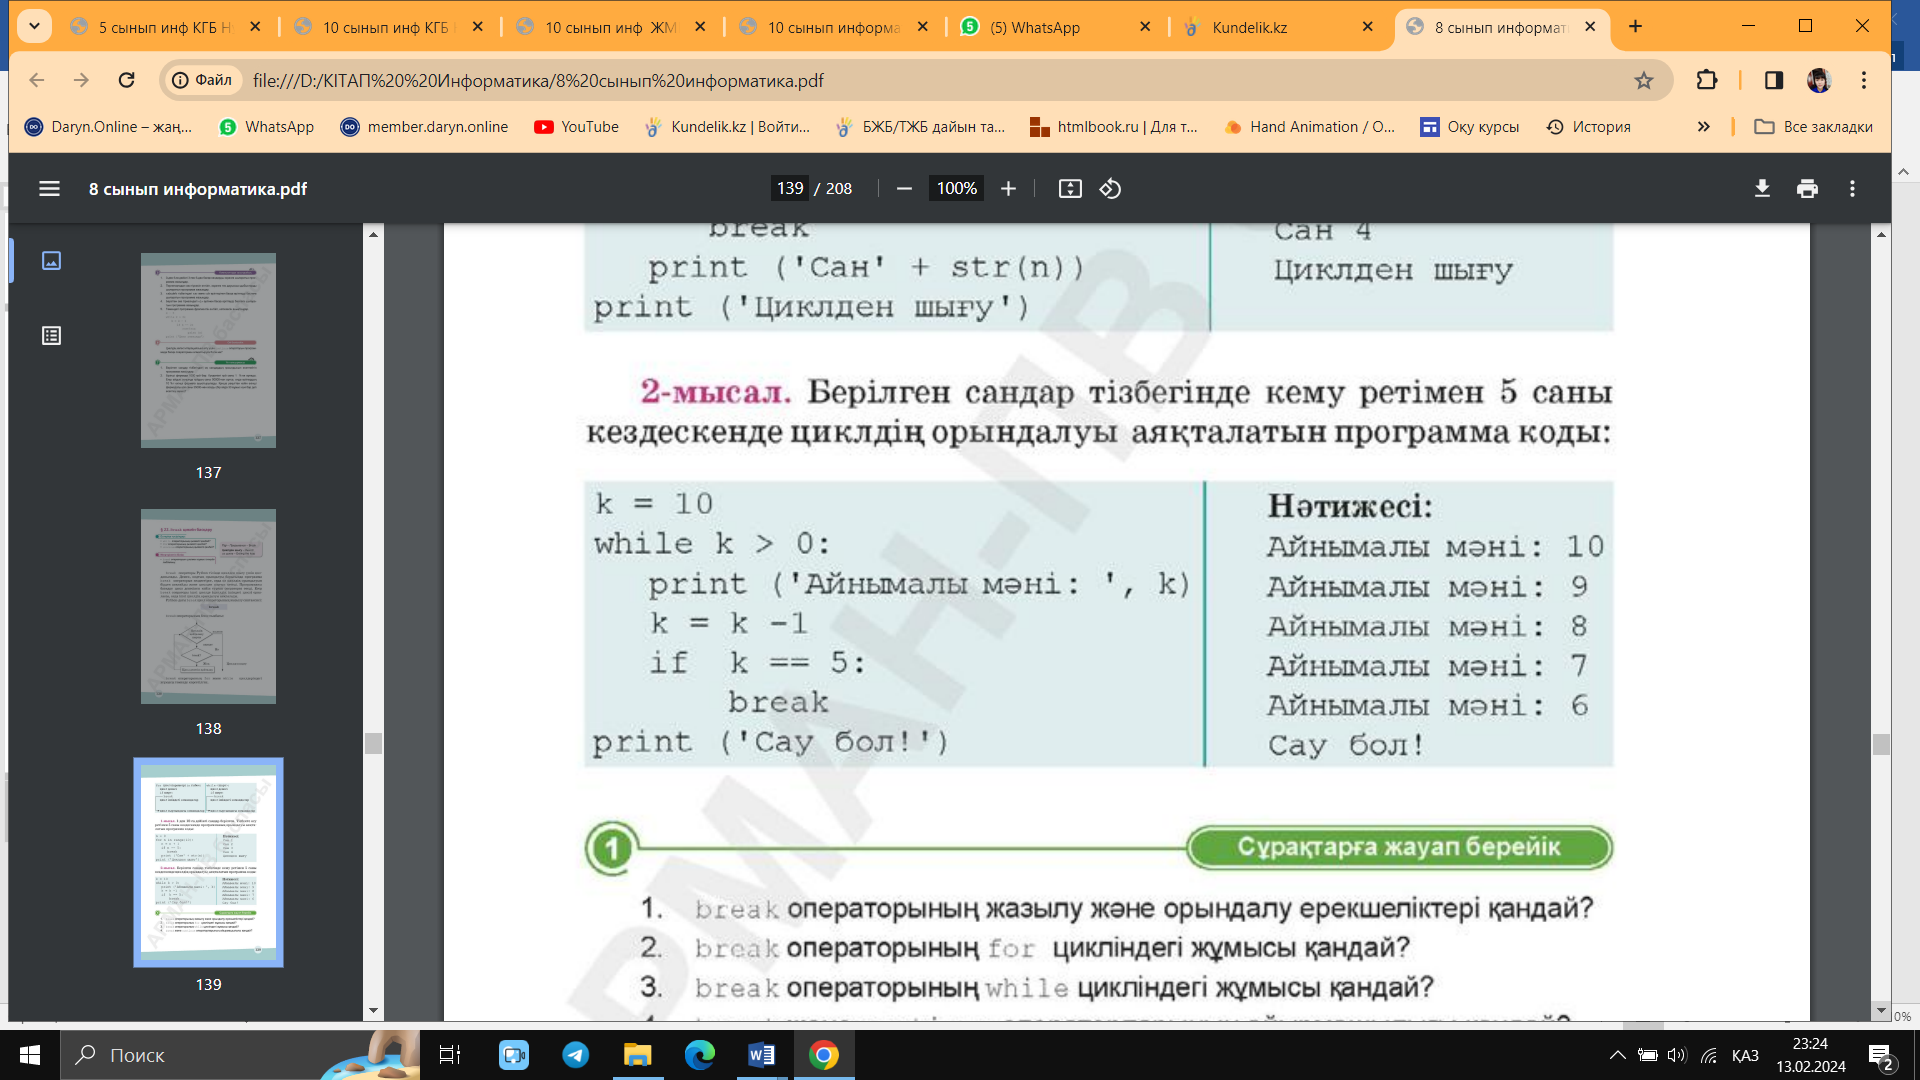Zoom out with the minus icon
Viewport: 1920px width, 1080px height.
[x=904, y=188]
